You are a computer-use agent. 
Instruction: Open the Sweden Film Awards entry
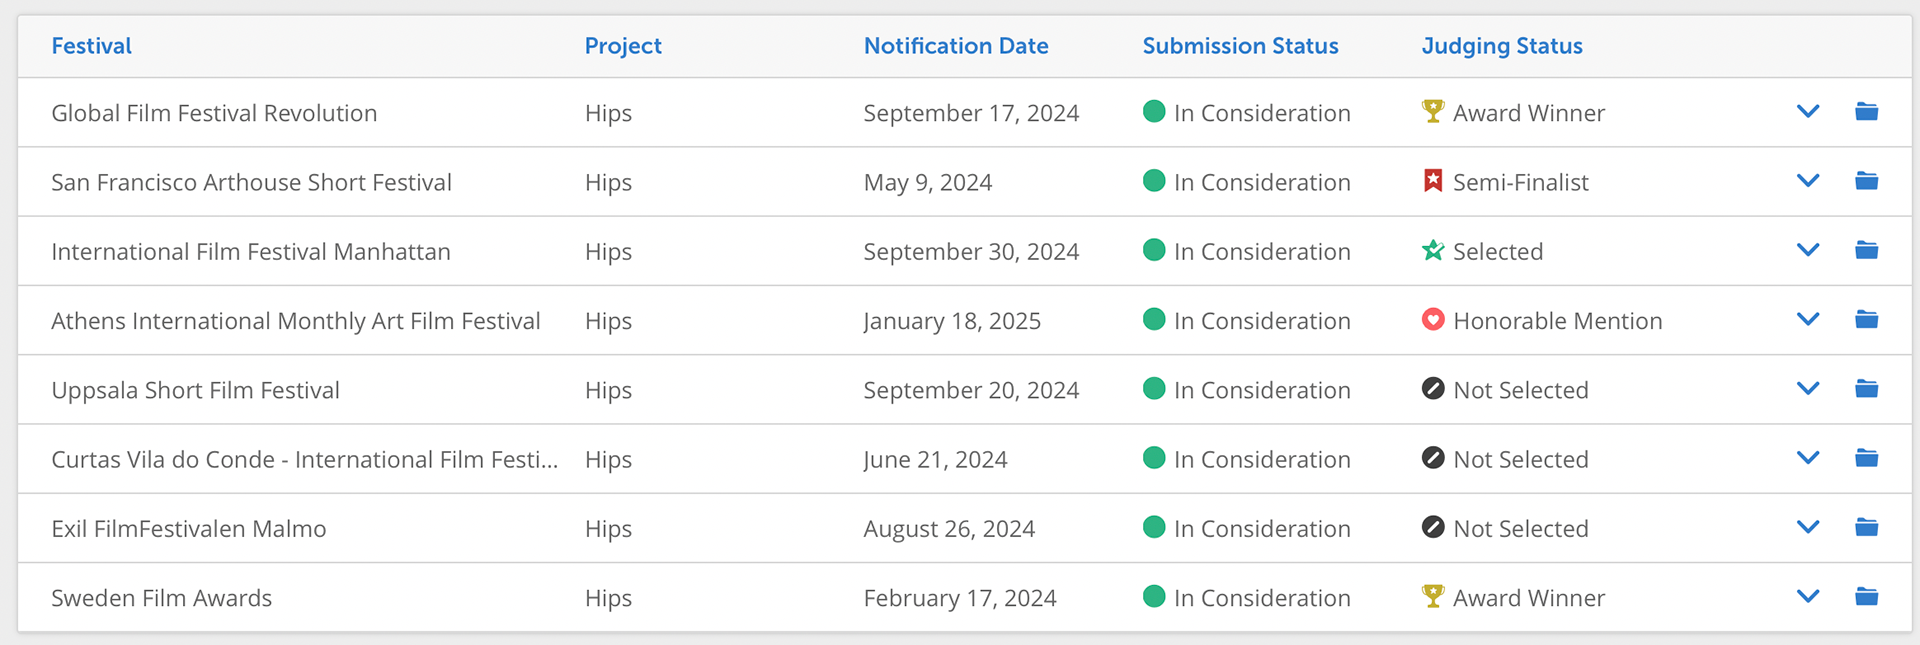coord(161,598)
